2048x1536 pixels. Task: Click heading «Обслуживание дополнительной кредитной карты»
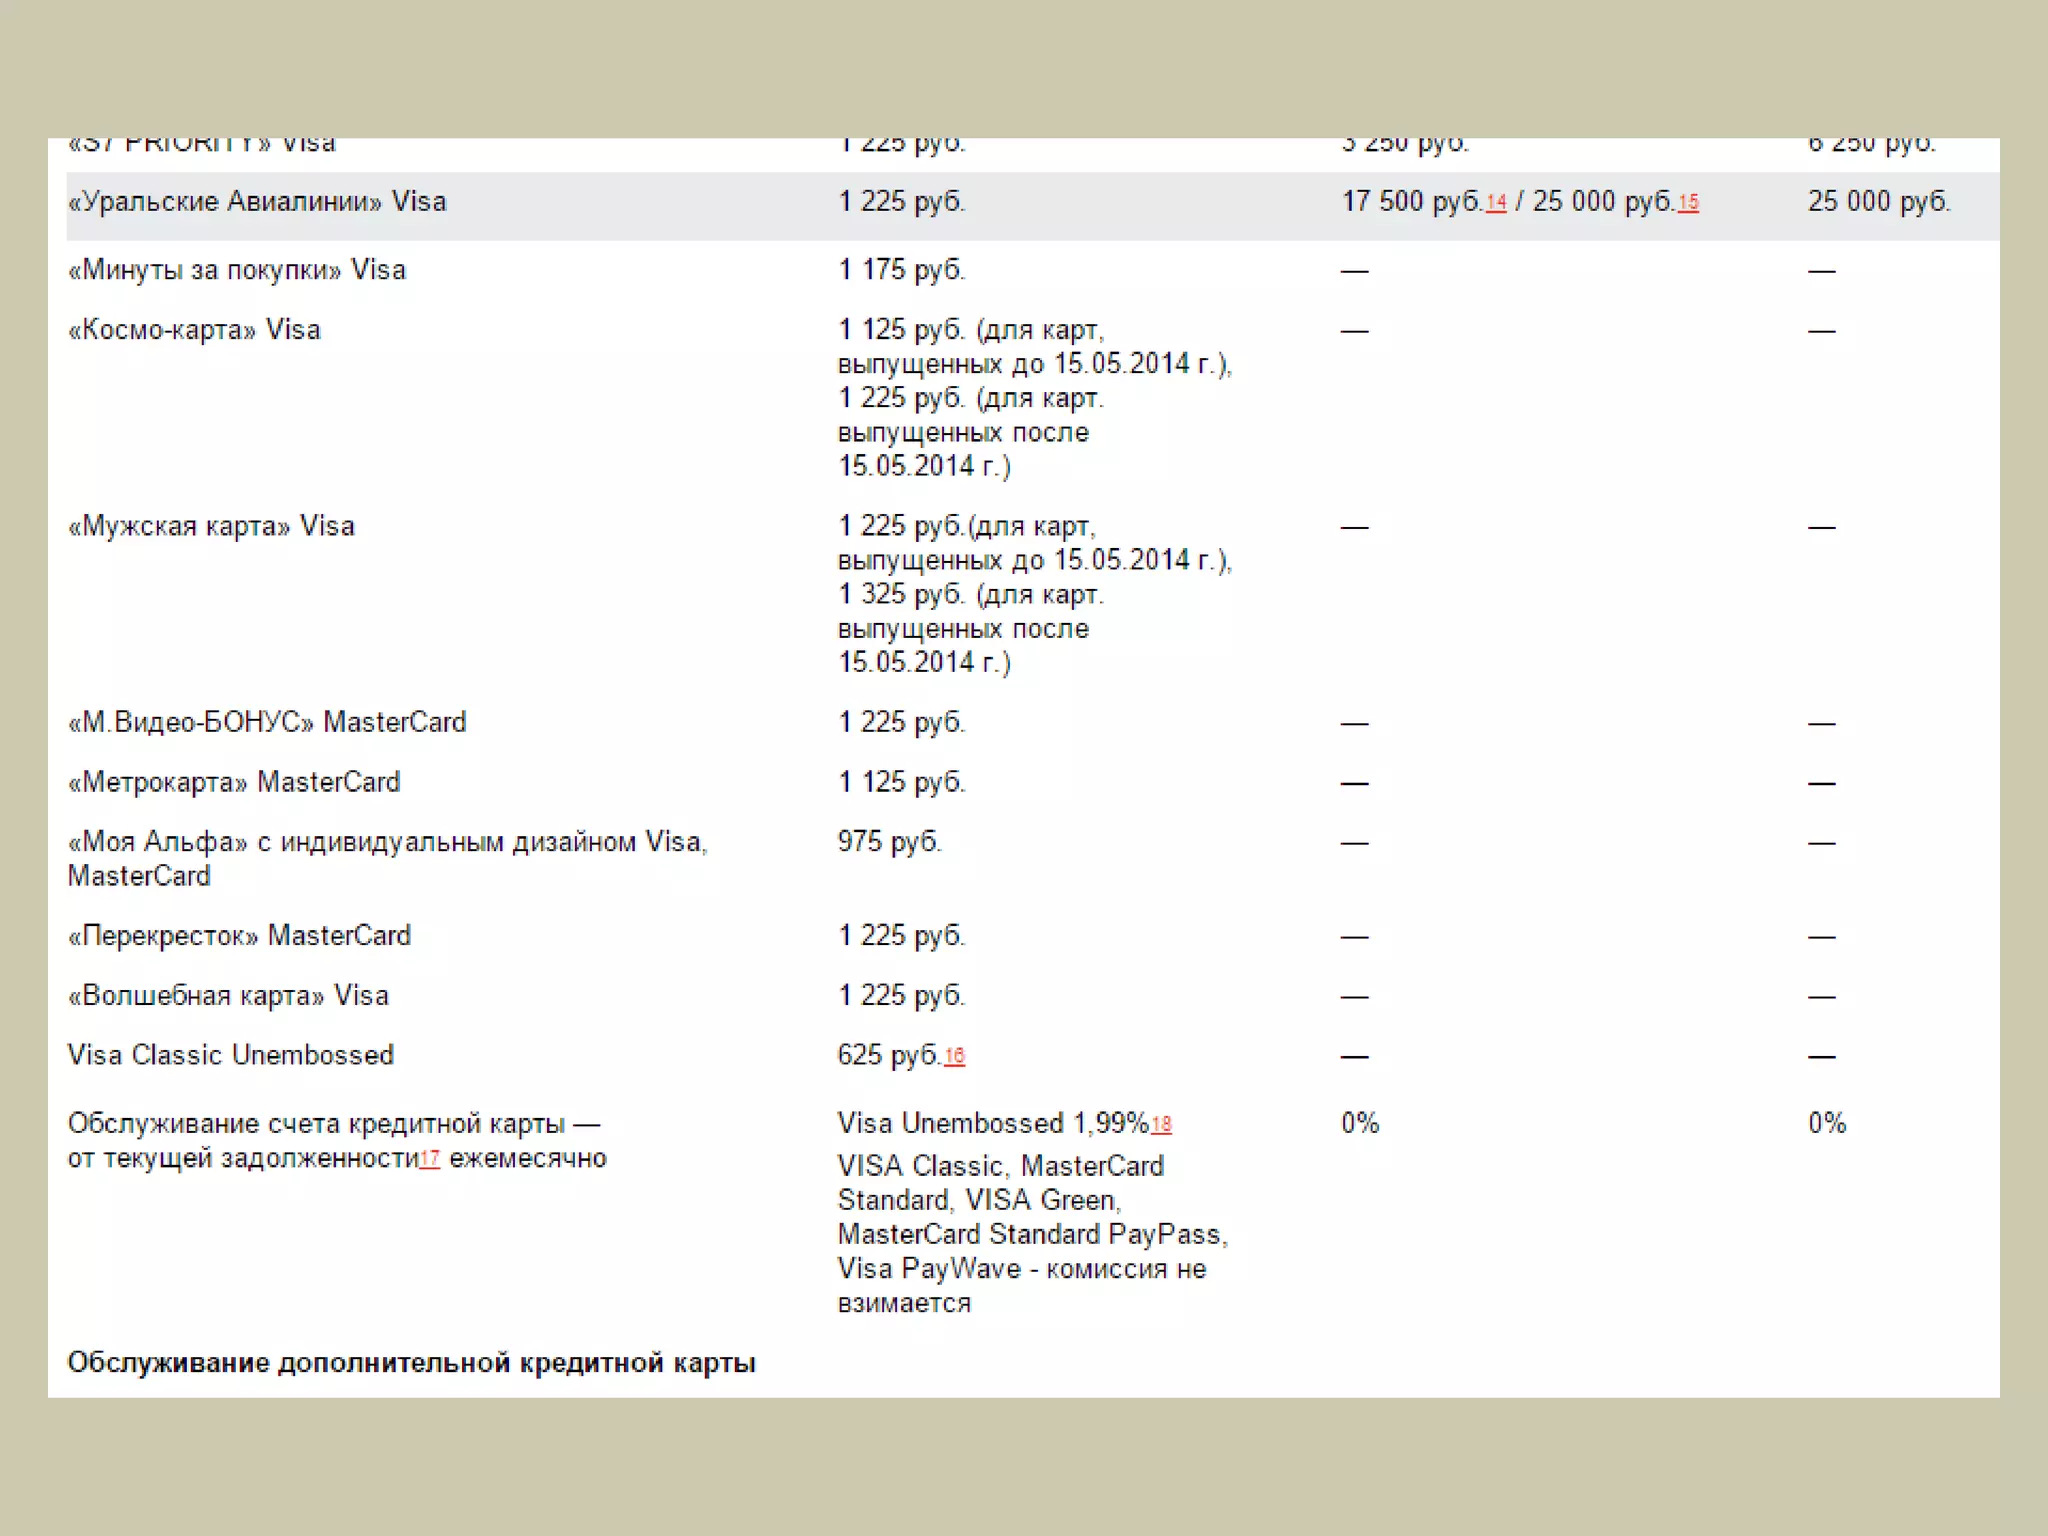point(411,1363)
